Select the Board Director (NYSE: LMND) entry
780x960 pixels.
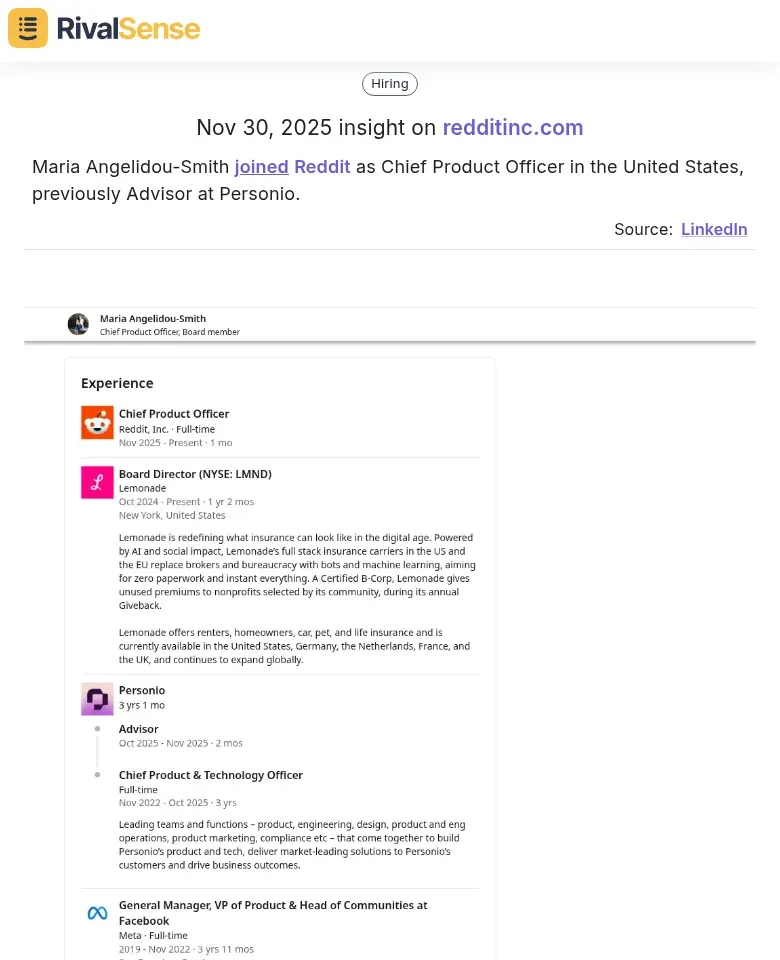[x=195, y=474]
